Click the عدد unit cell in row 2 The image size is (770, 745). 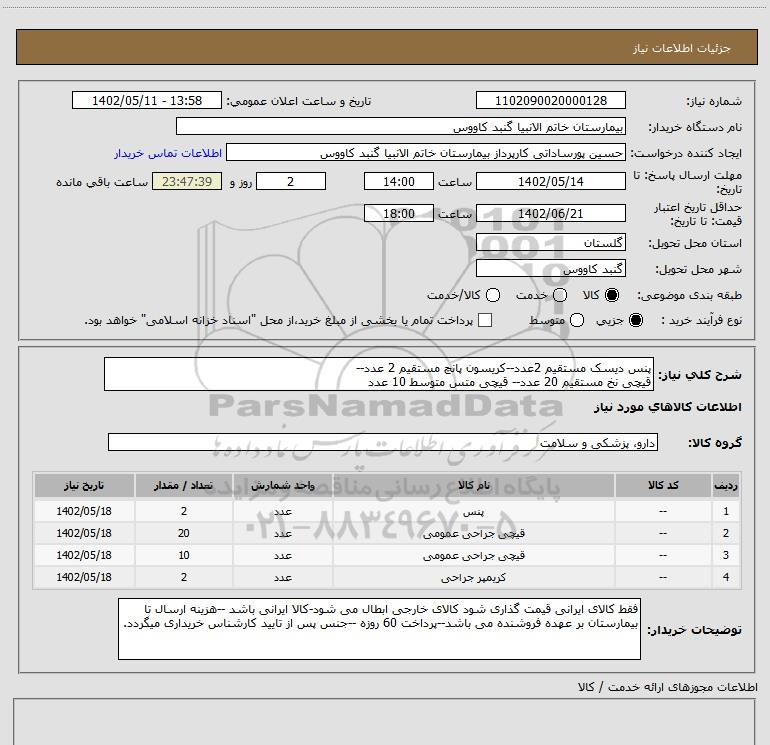point(283,533)
